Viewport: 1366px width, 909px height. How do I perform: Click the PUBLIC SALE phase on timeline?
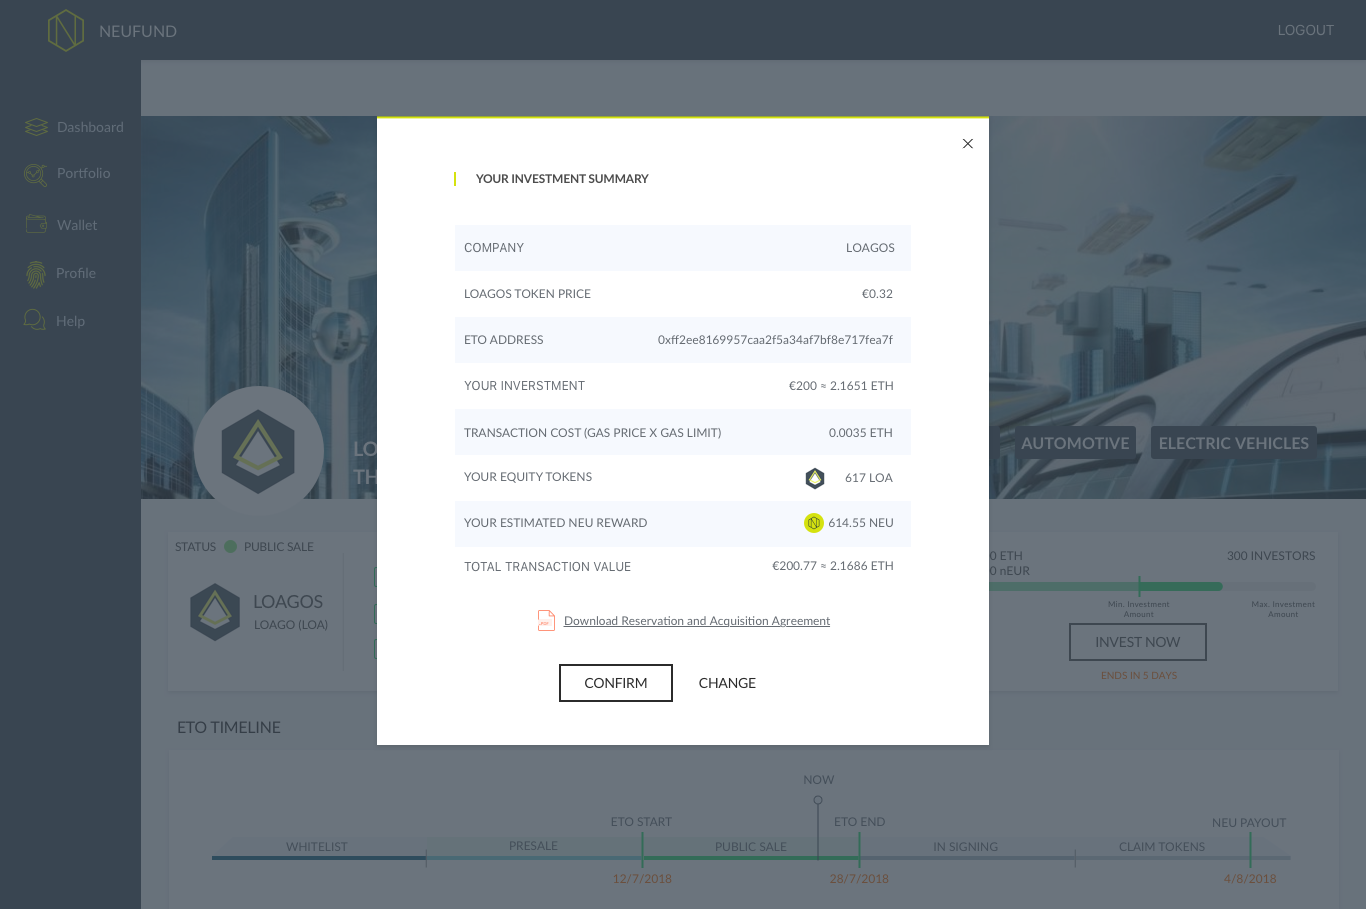751,847
